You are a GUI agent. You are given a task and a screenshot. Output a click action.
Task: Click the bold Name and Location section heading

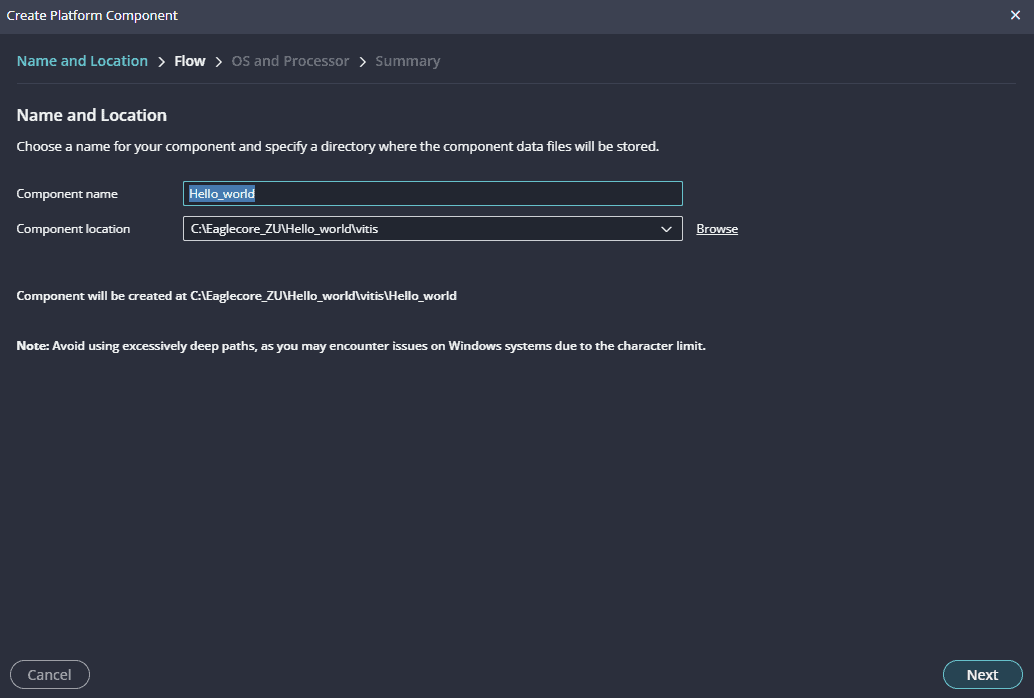(x=92, y=115)
